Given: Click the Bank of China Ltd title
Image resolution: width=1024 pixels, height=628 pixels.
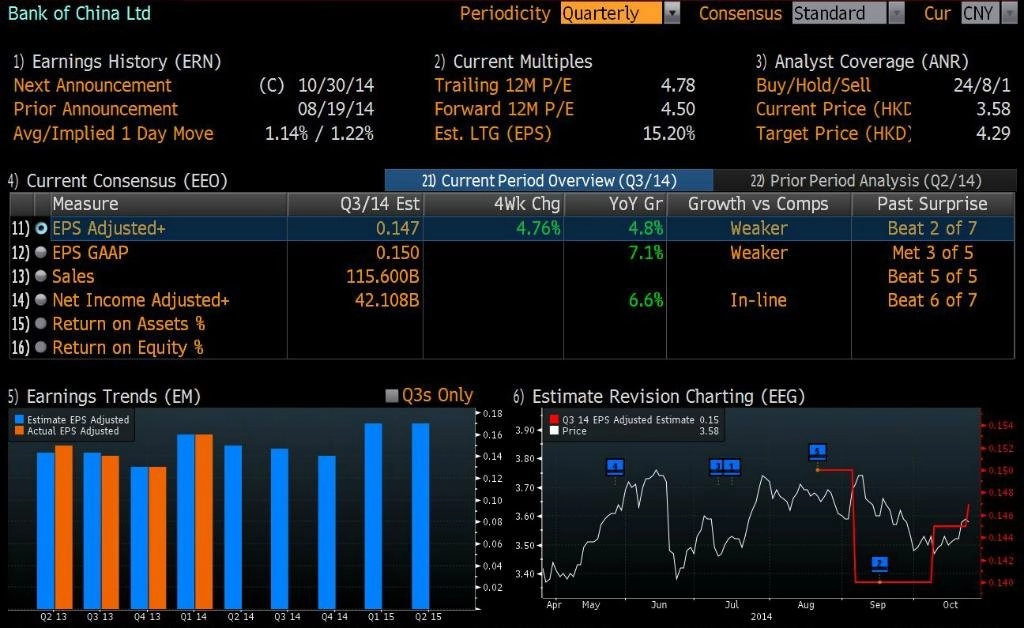Looking at the screenshot, I should coord(79,13).
